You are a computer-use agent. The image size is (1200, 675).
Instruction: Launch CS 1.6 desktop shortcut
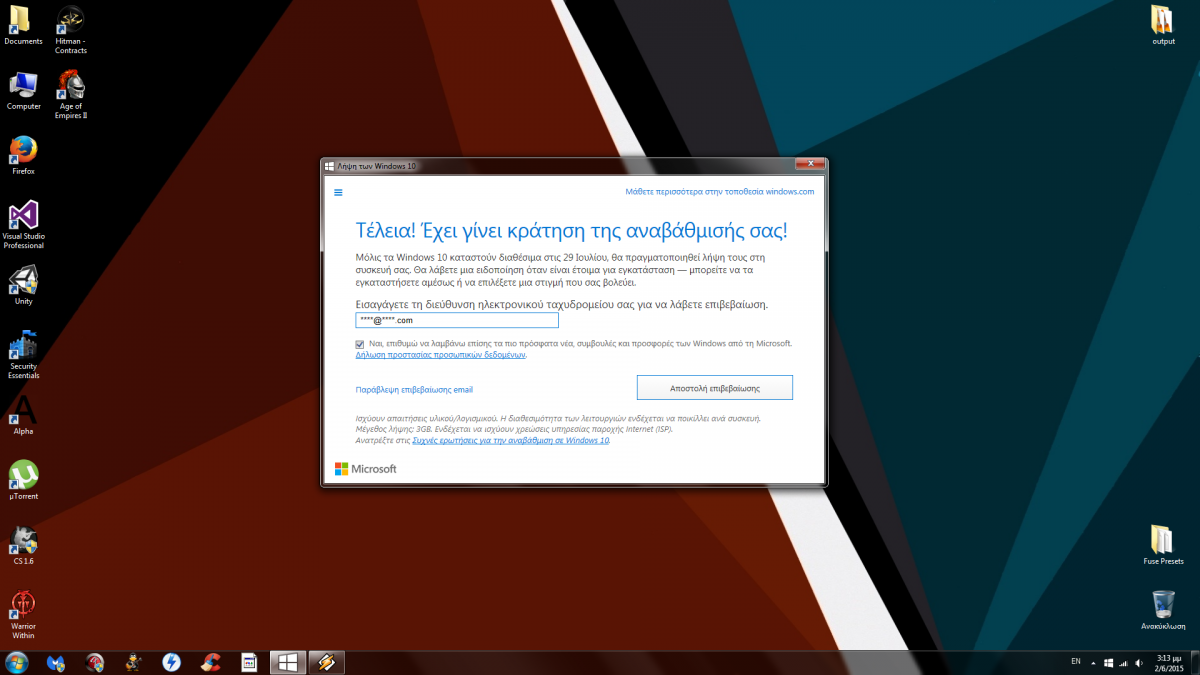[x=23, y=545]
